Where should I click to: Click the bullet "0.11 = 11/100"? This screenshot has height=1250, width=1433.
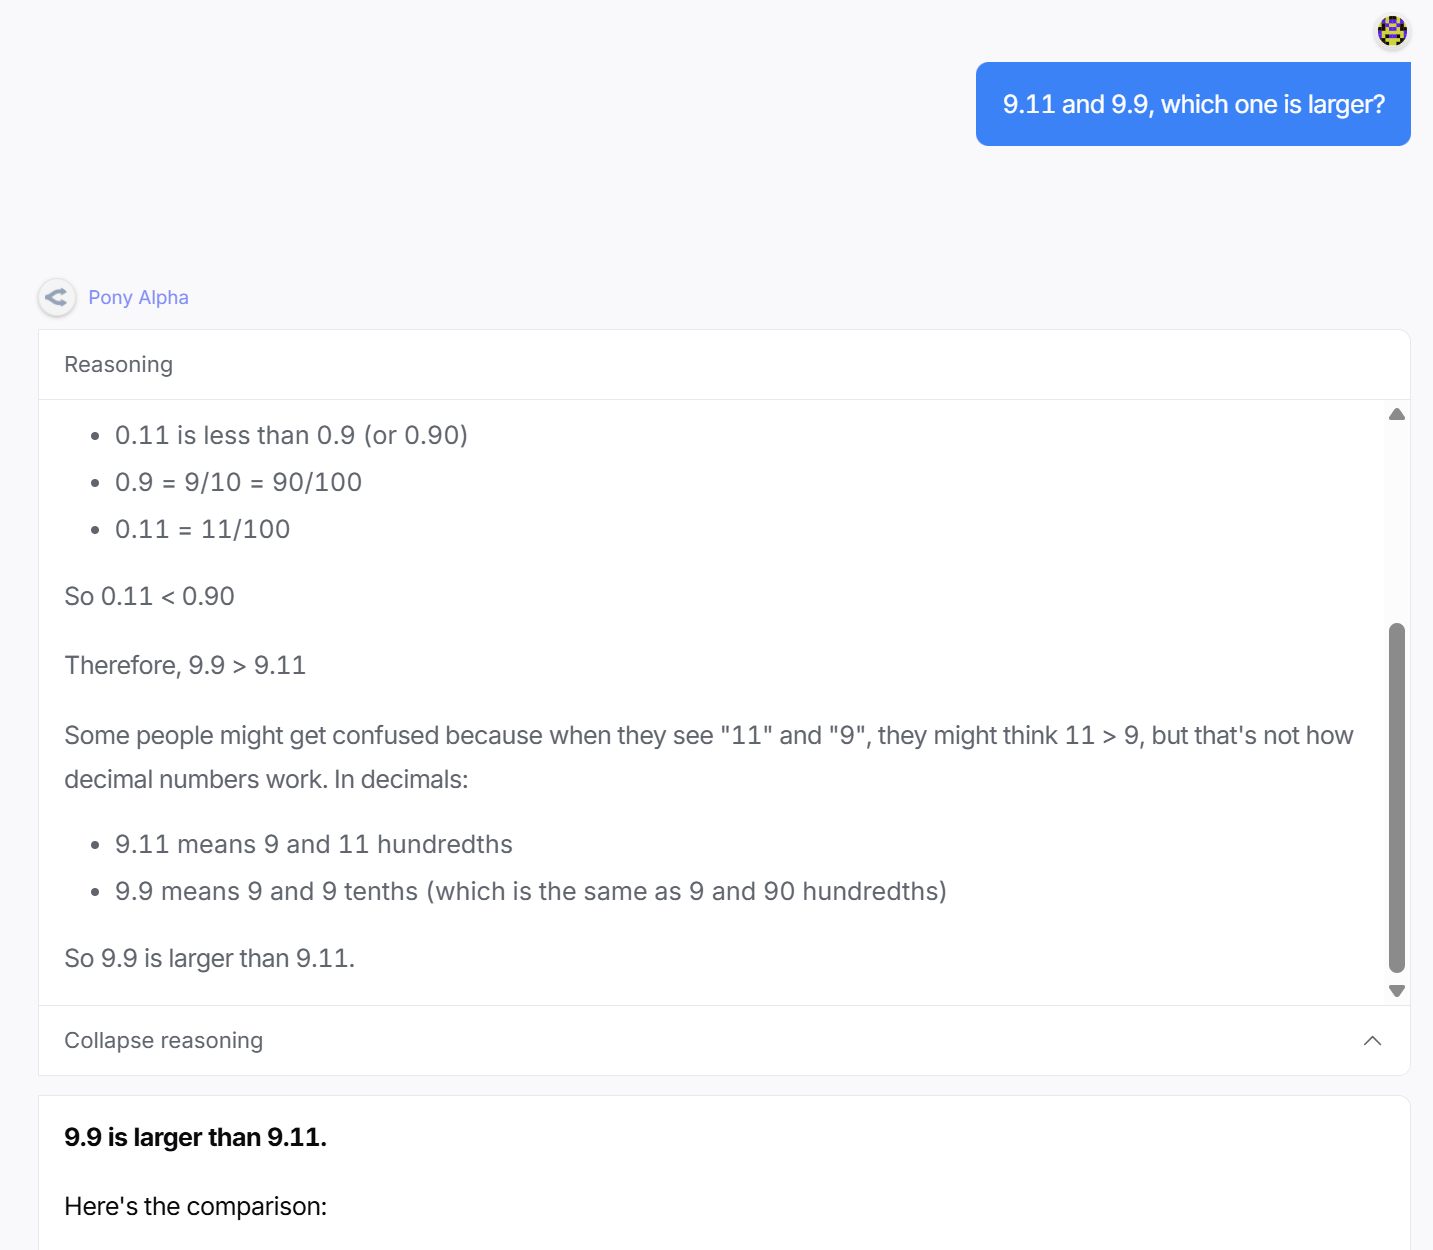(x=202, y=530)
